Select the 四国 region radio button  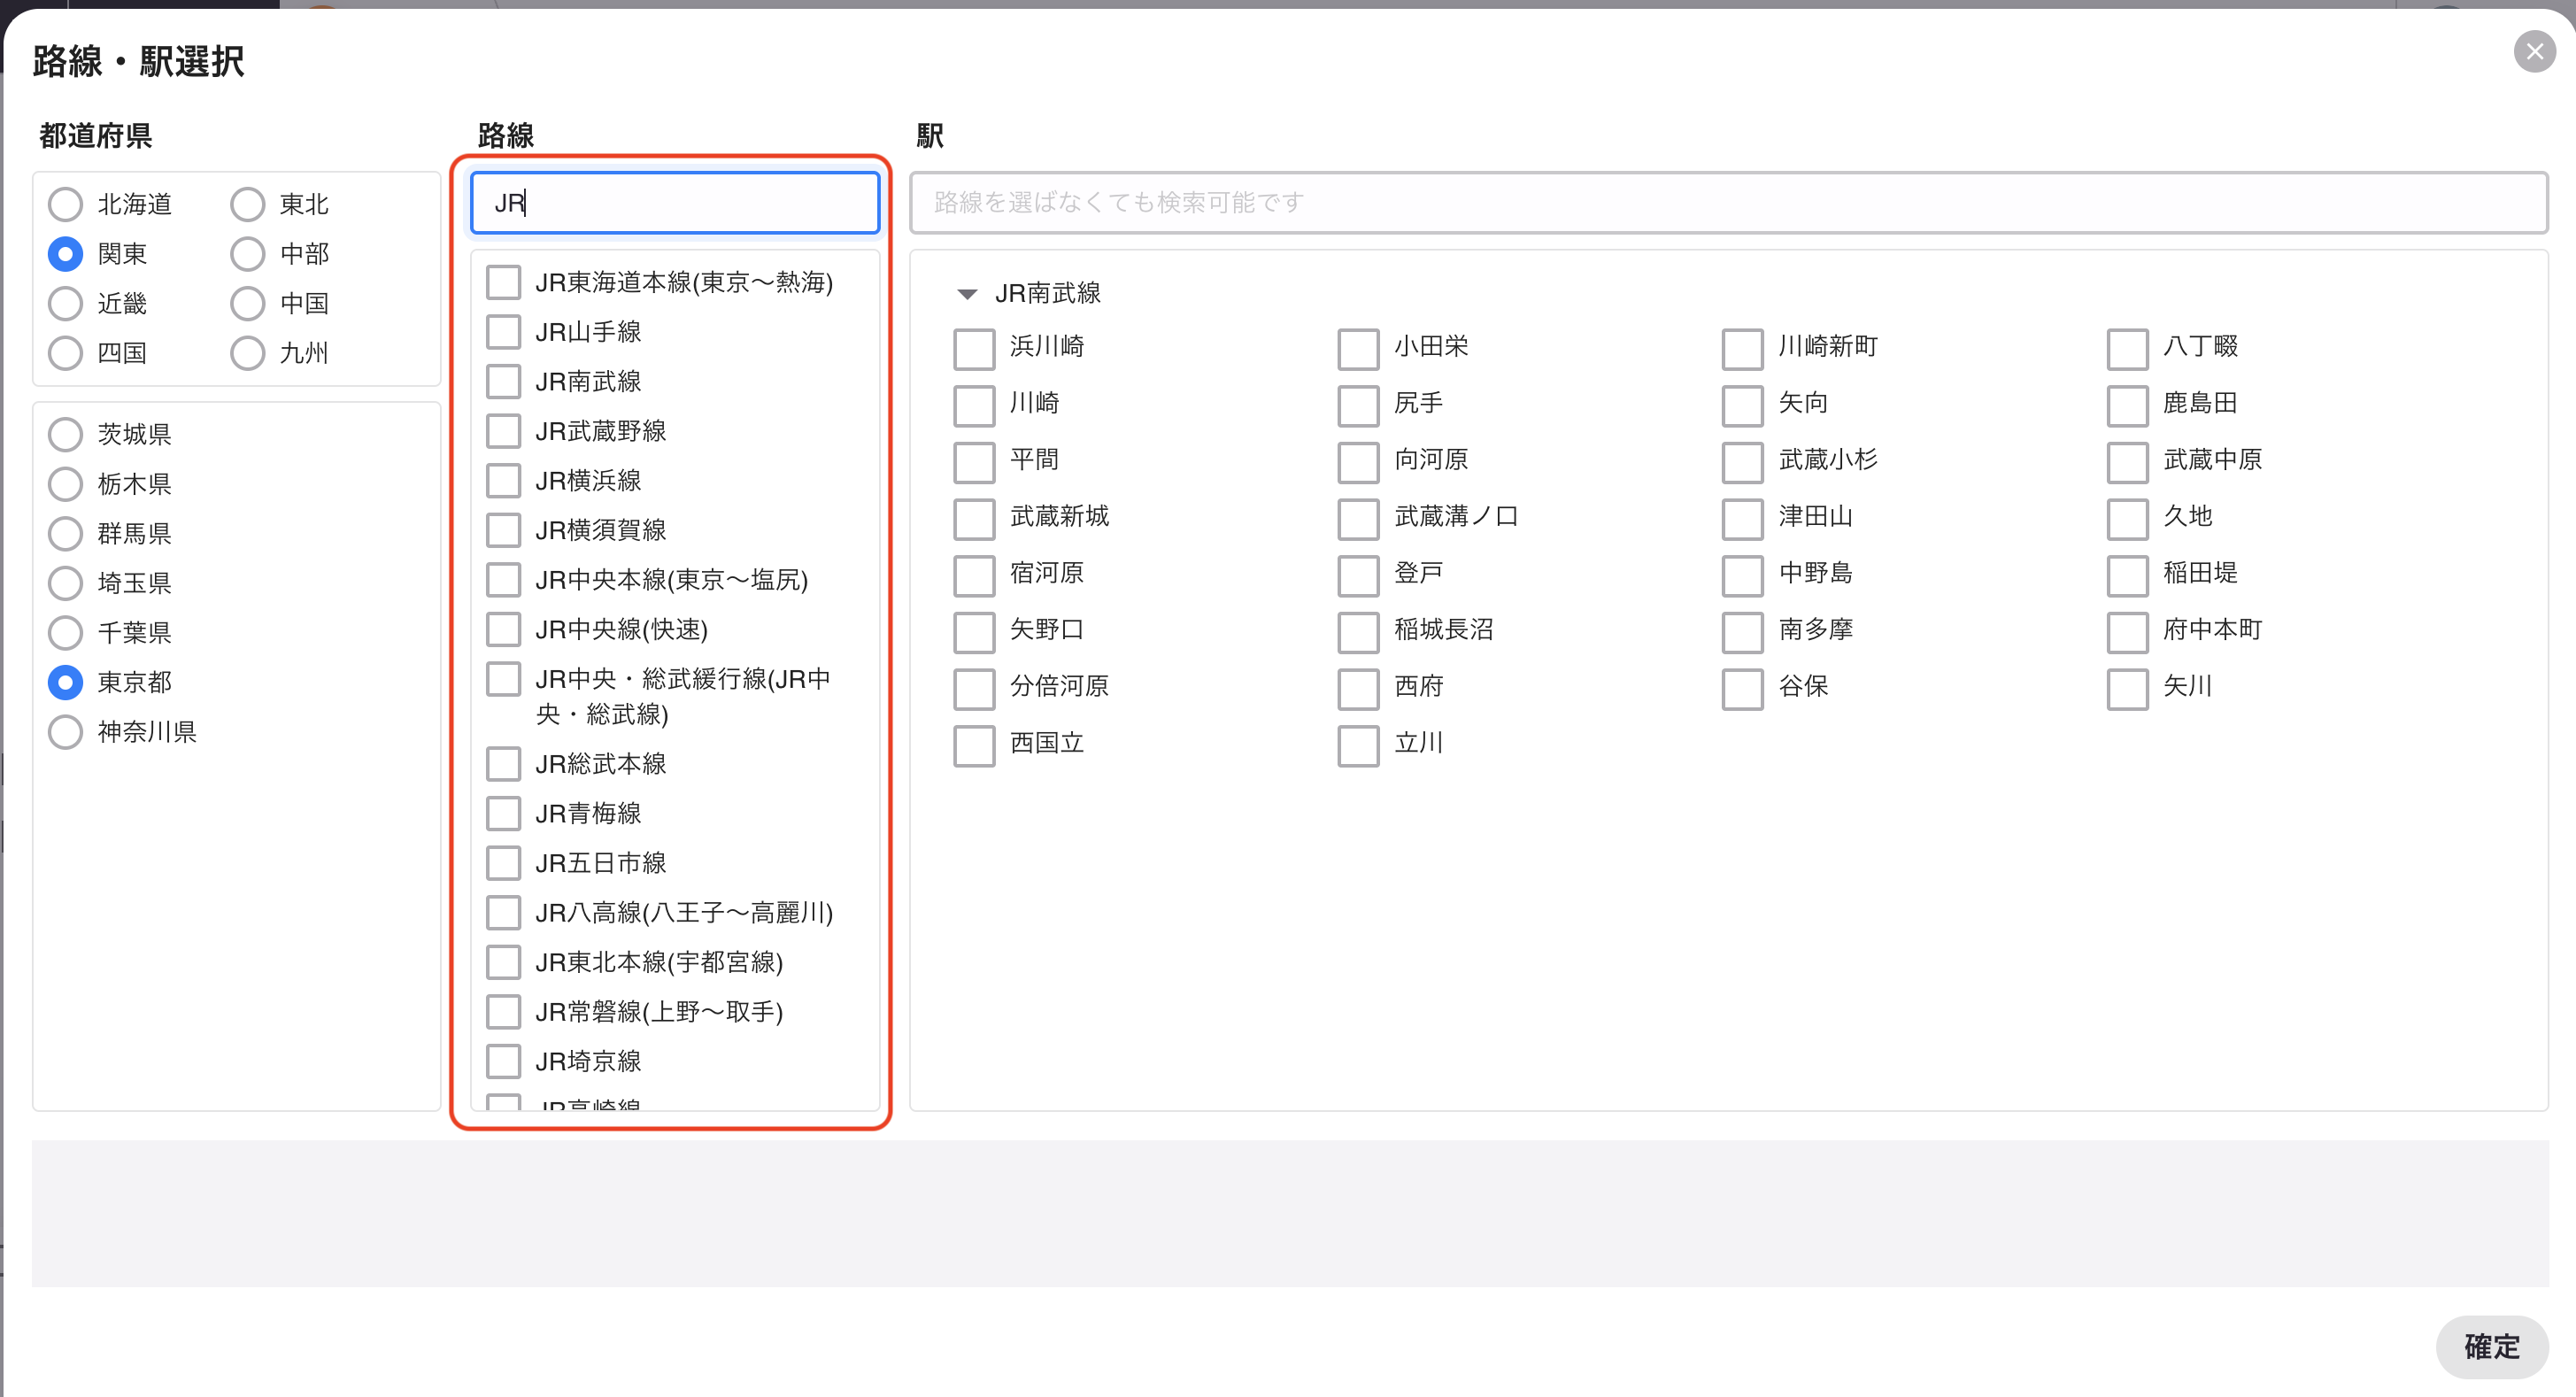[65, 353]
